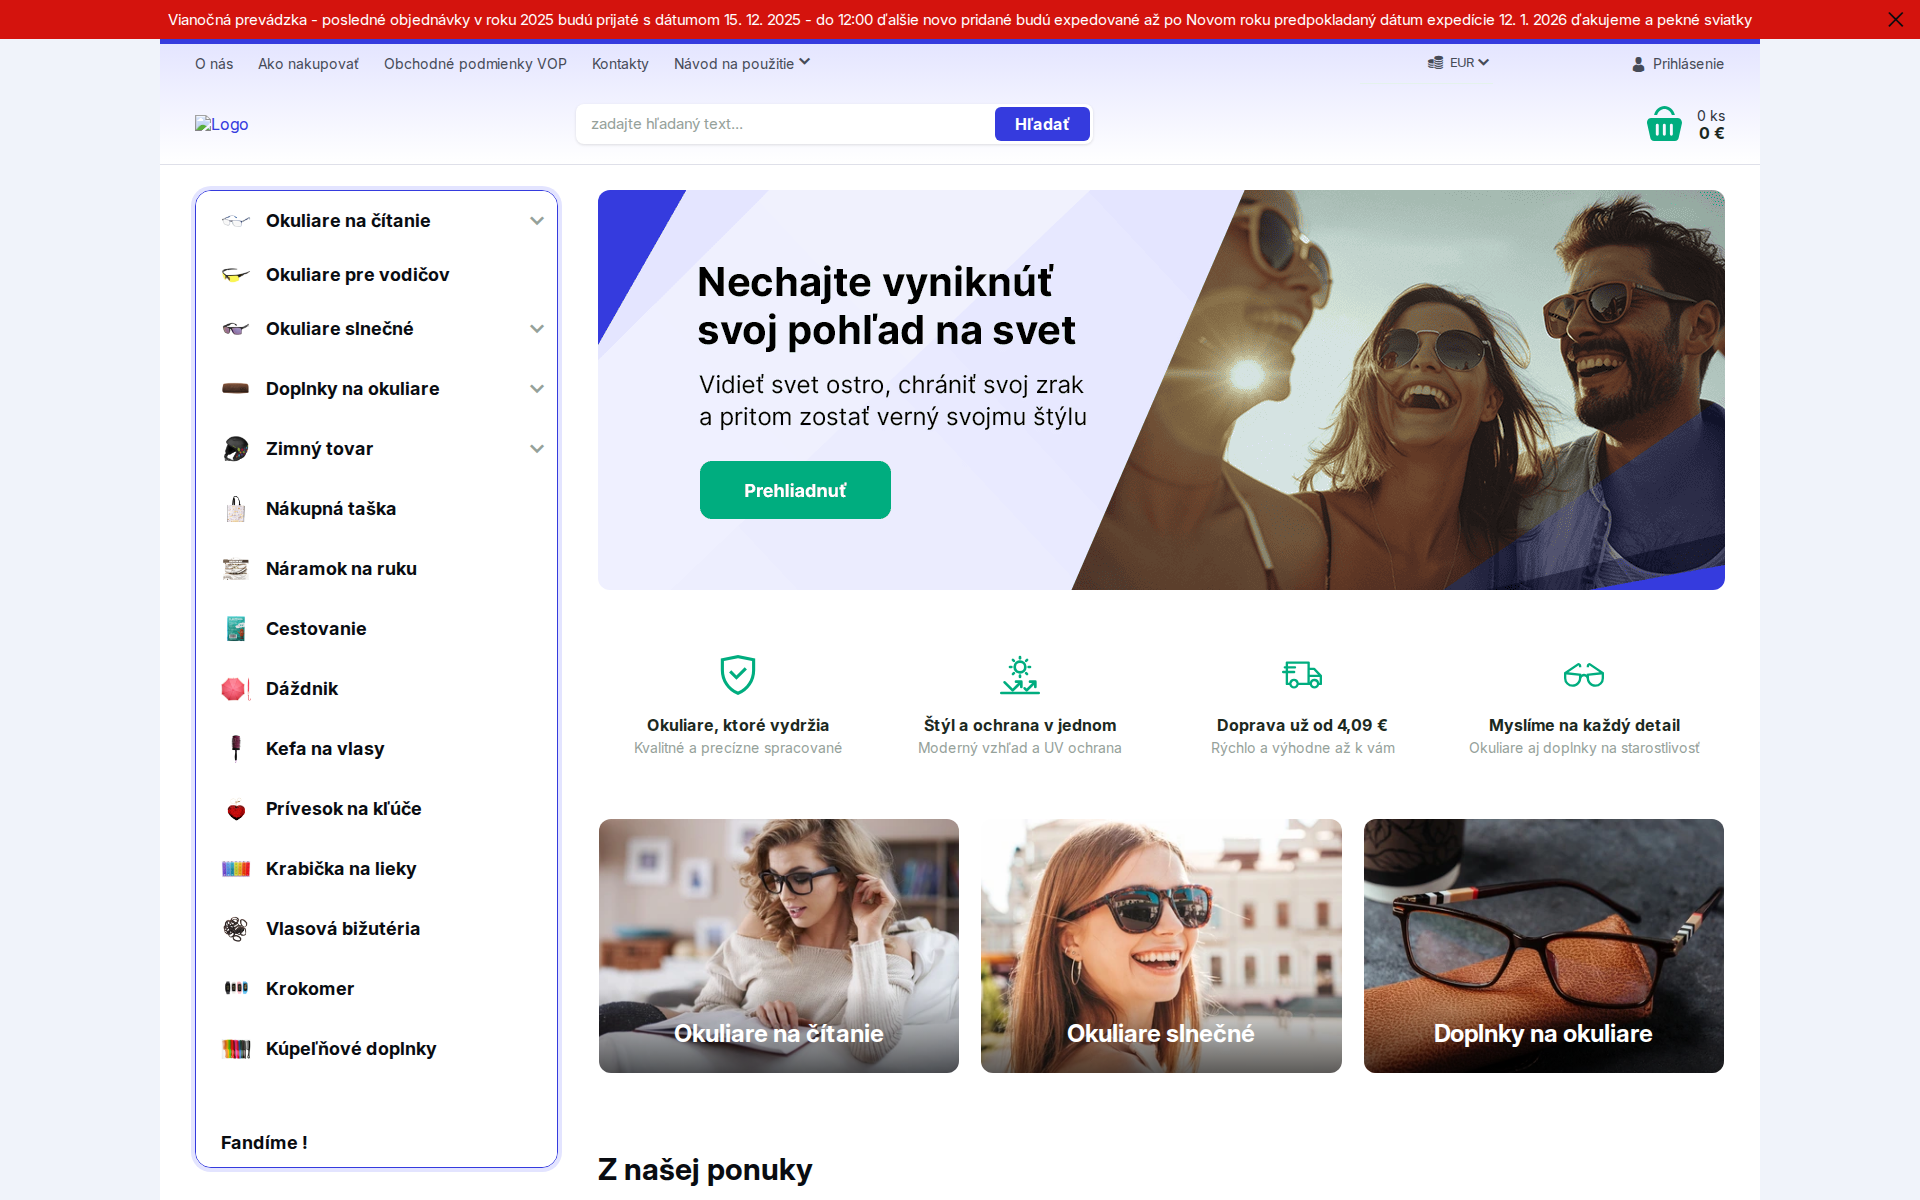1920x1200 pixels.
Task: Open the Obchodné podmienky VOP page
Action: (474, 63)
